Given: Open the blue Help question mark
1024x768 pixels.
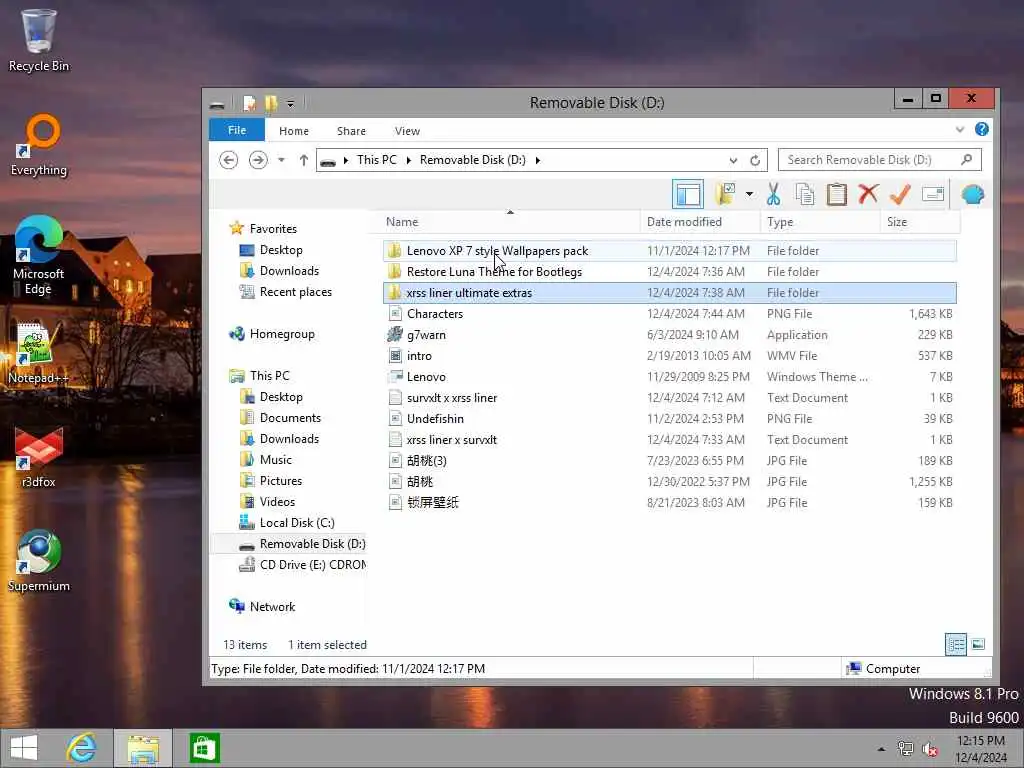Looking at the screenshot, I should pos(982,129).
